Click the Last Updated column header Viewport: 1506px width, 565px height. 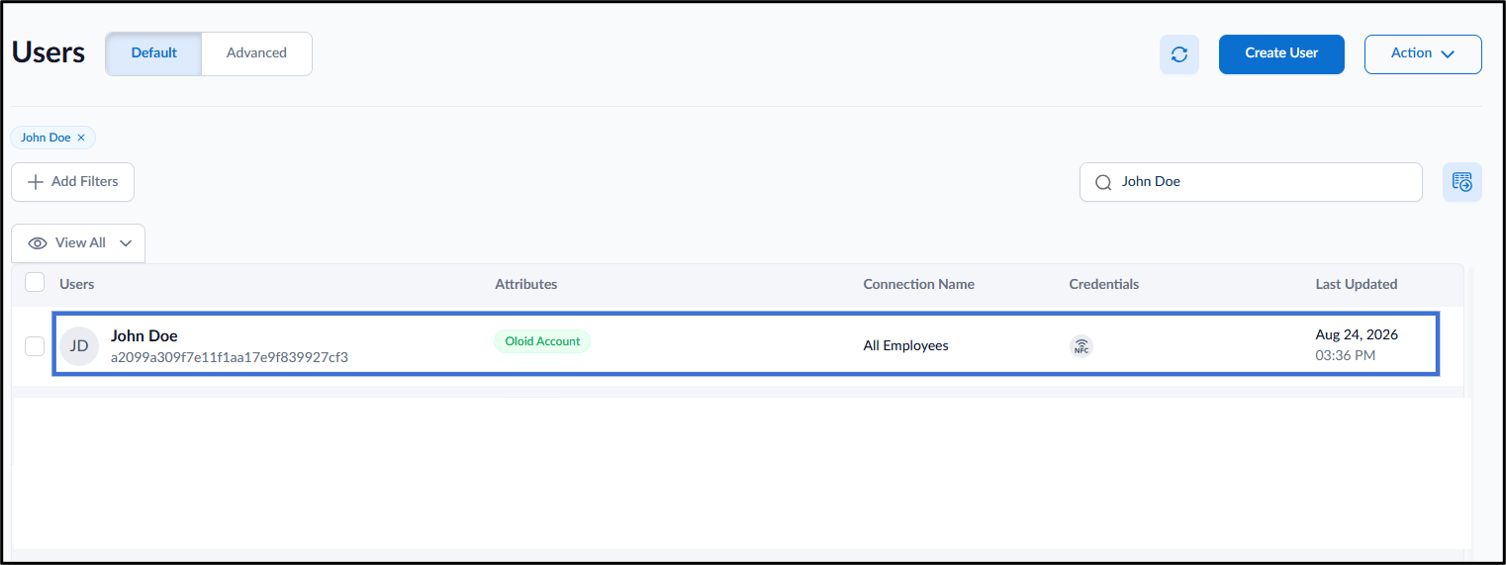tap(1356, 284)
